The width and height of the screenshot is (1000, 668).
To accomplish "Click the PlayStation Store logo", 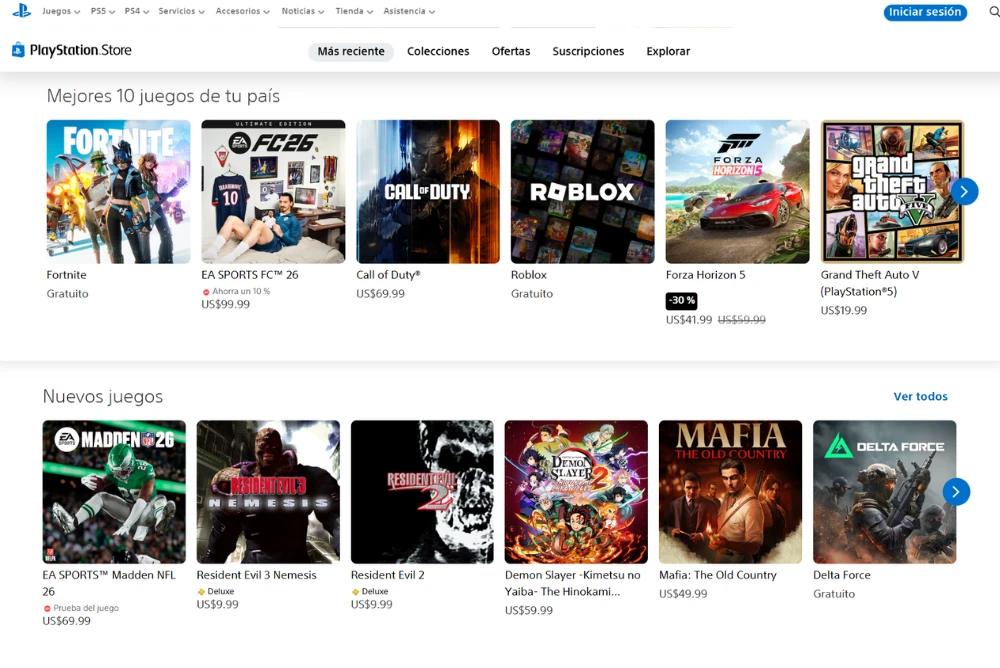I will pos(70,49).
